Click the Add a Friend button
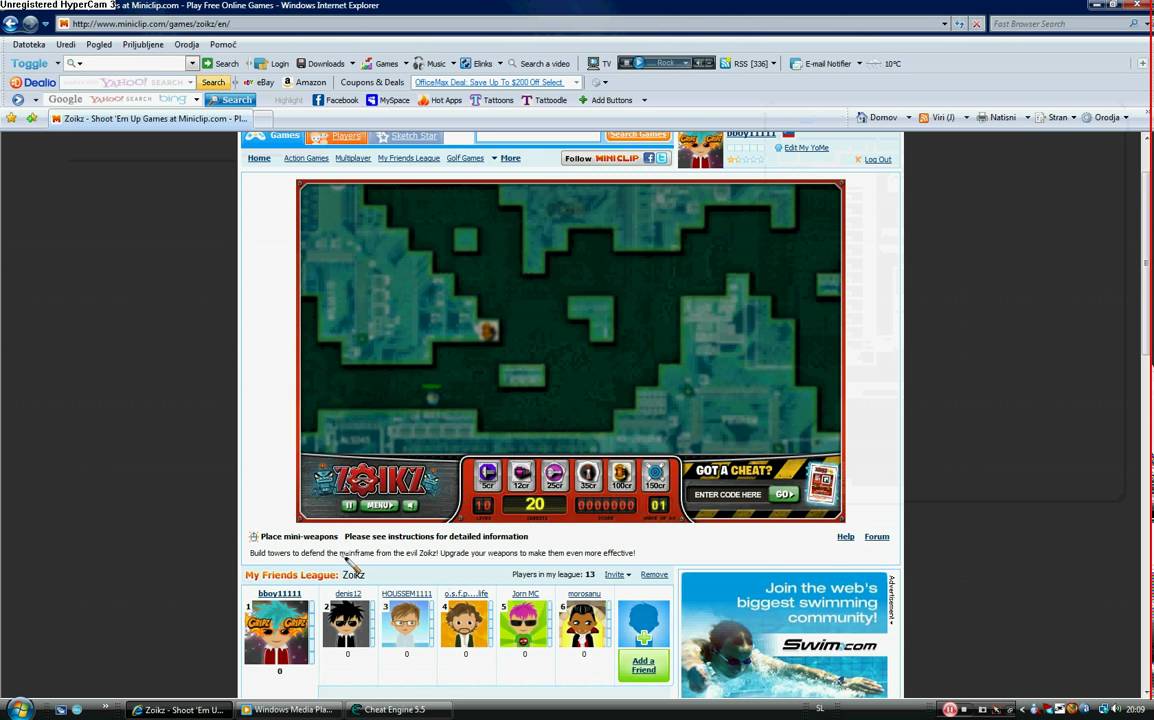The image size is (1154, 720). coord(643,665)
